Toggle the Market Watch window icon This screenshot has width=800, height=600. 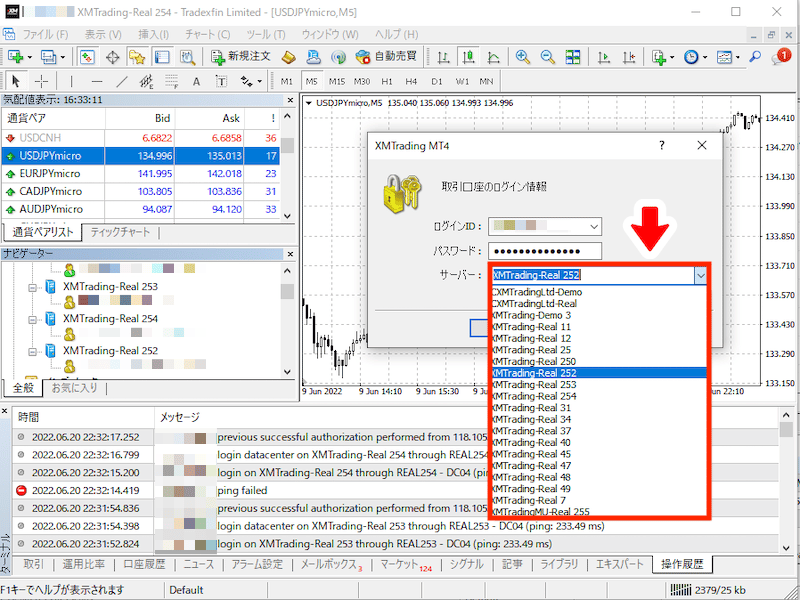click(x=87, y=57)
